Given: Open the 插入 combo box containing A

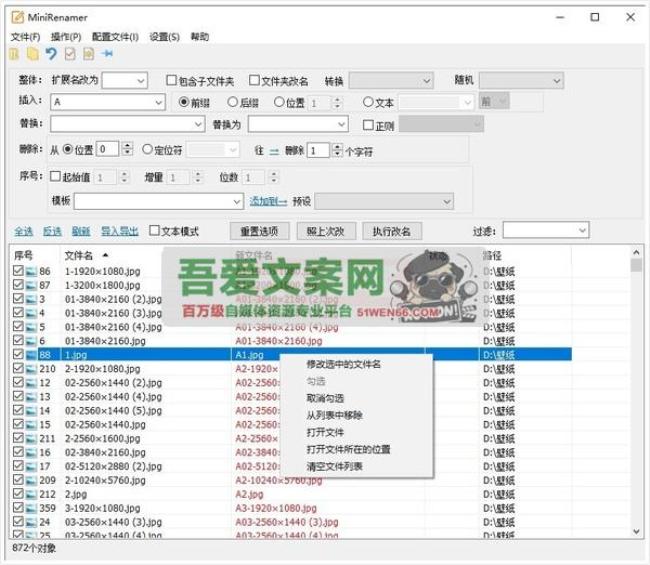Looking at the screenshot, I should [108, 102].
